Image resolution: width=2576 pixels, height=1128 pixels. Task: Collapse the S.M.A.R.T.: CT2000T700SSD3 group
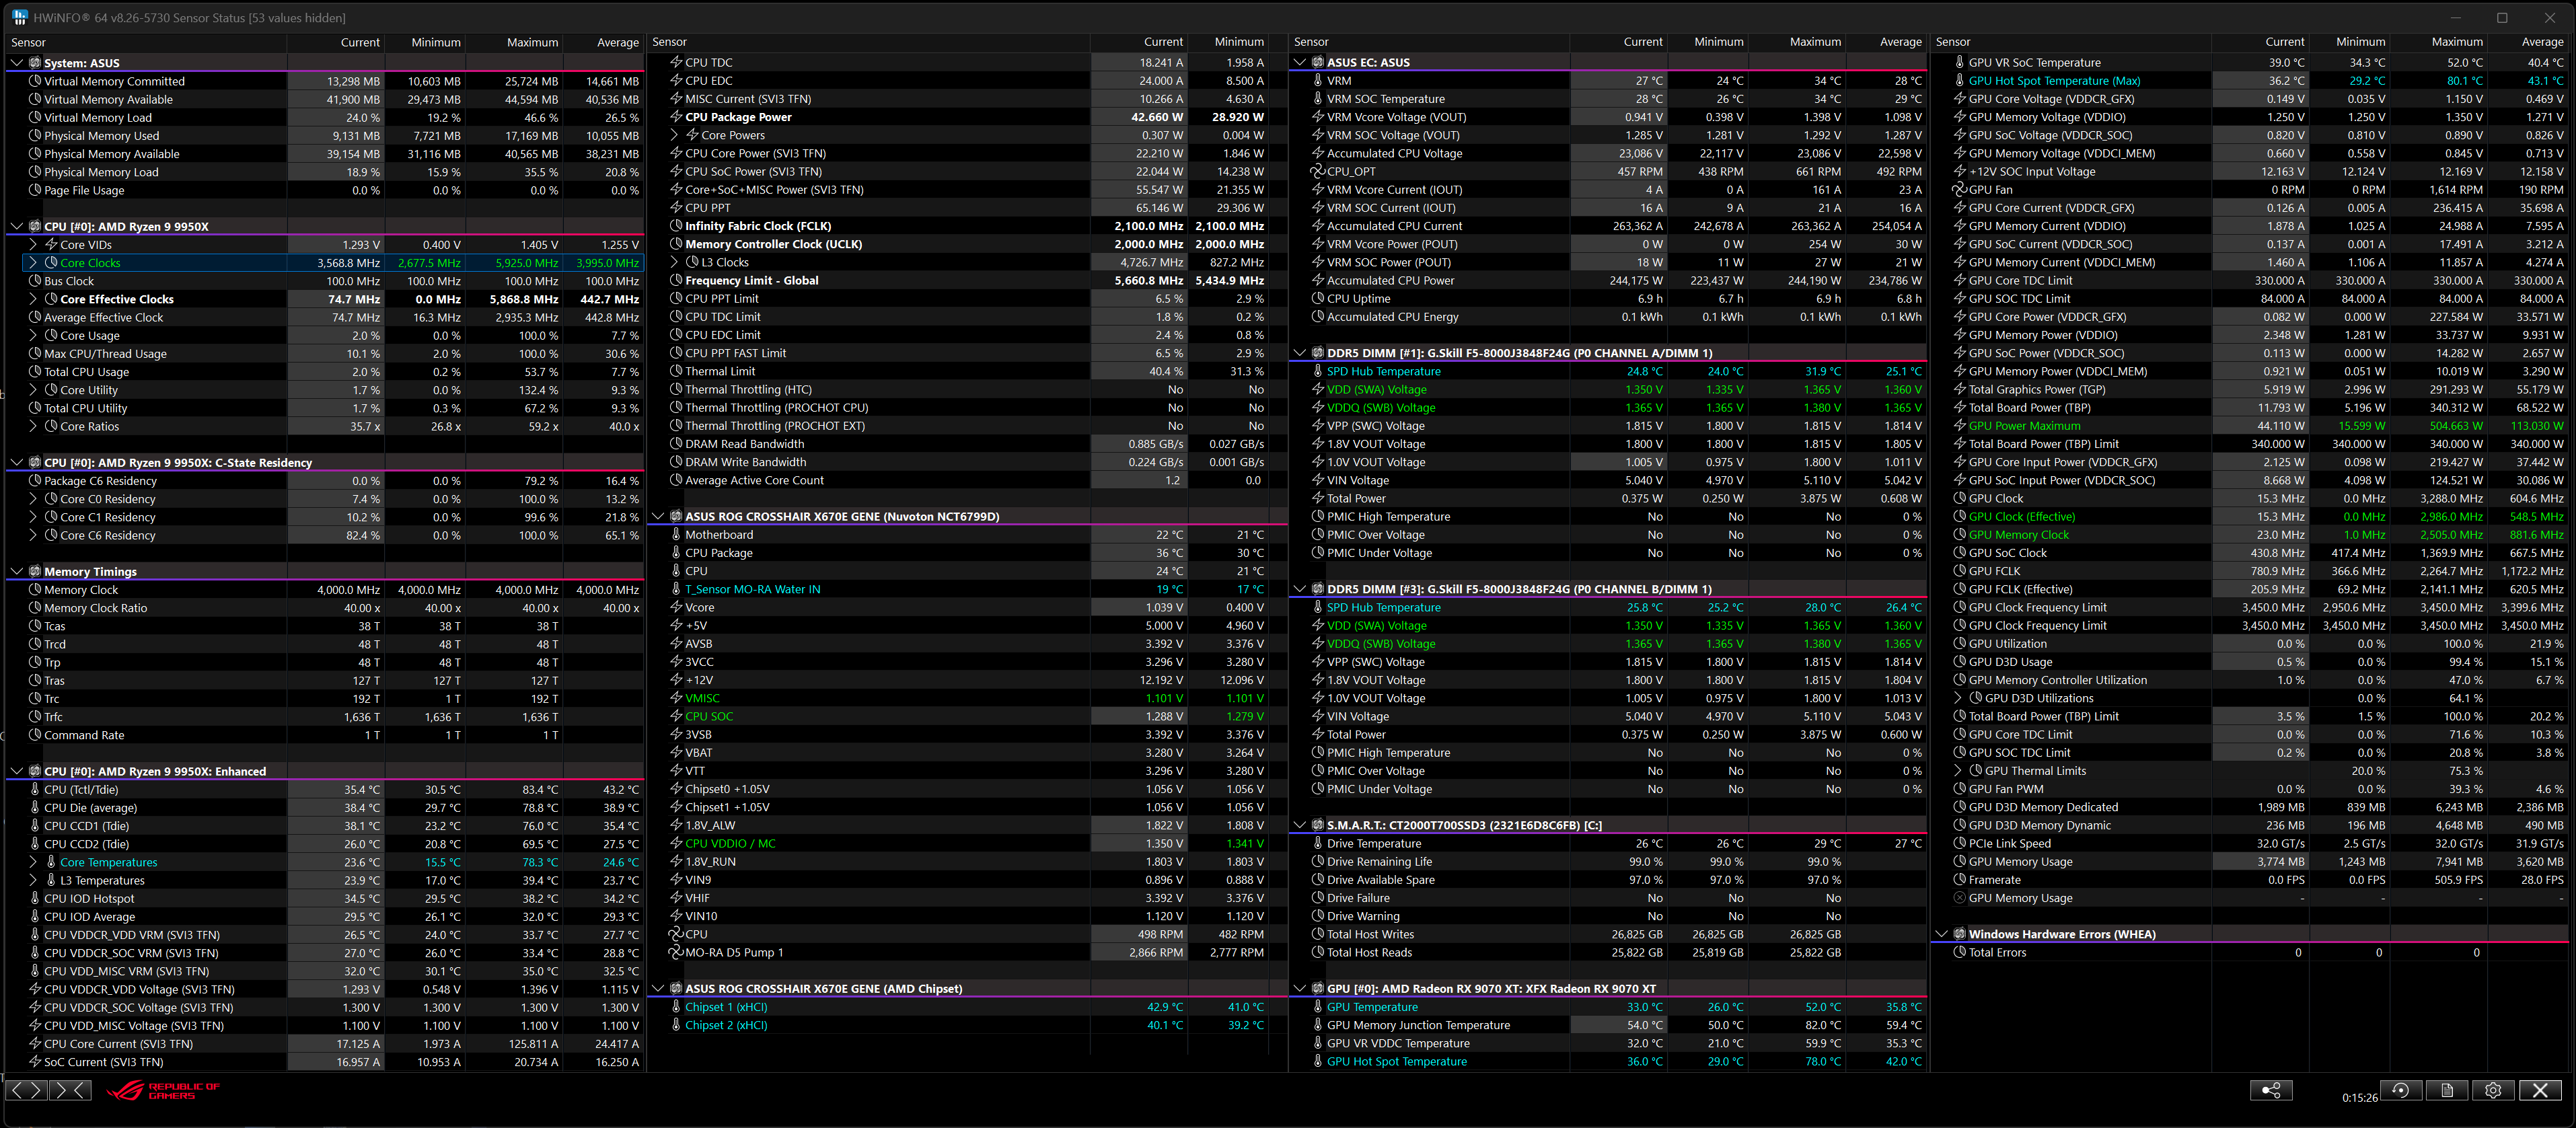pos(1300,826)
